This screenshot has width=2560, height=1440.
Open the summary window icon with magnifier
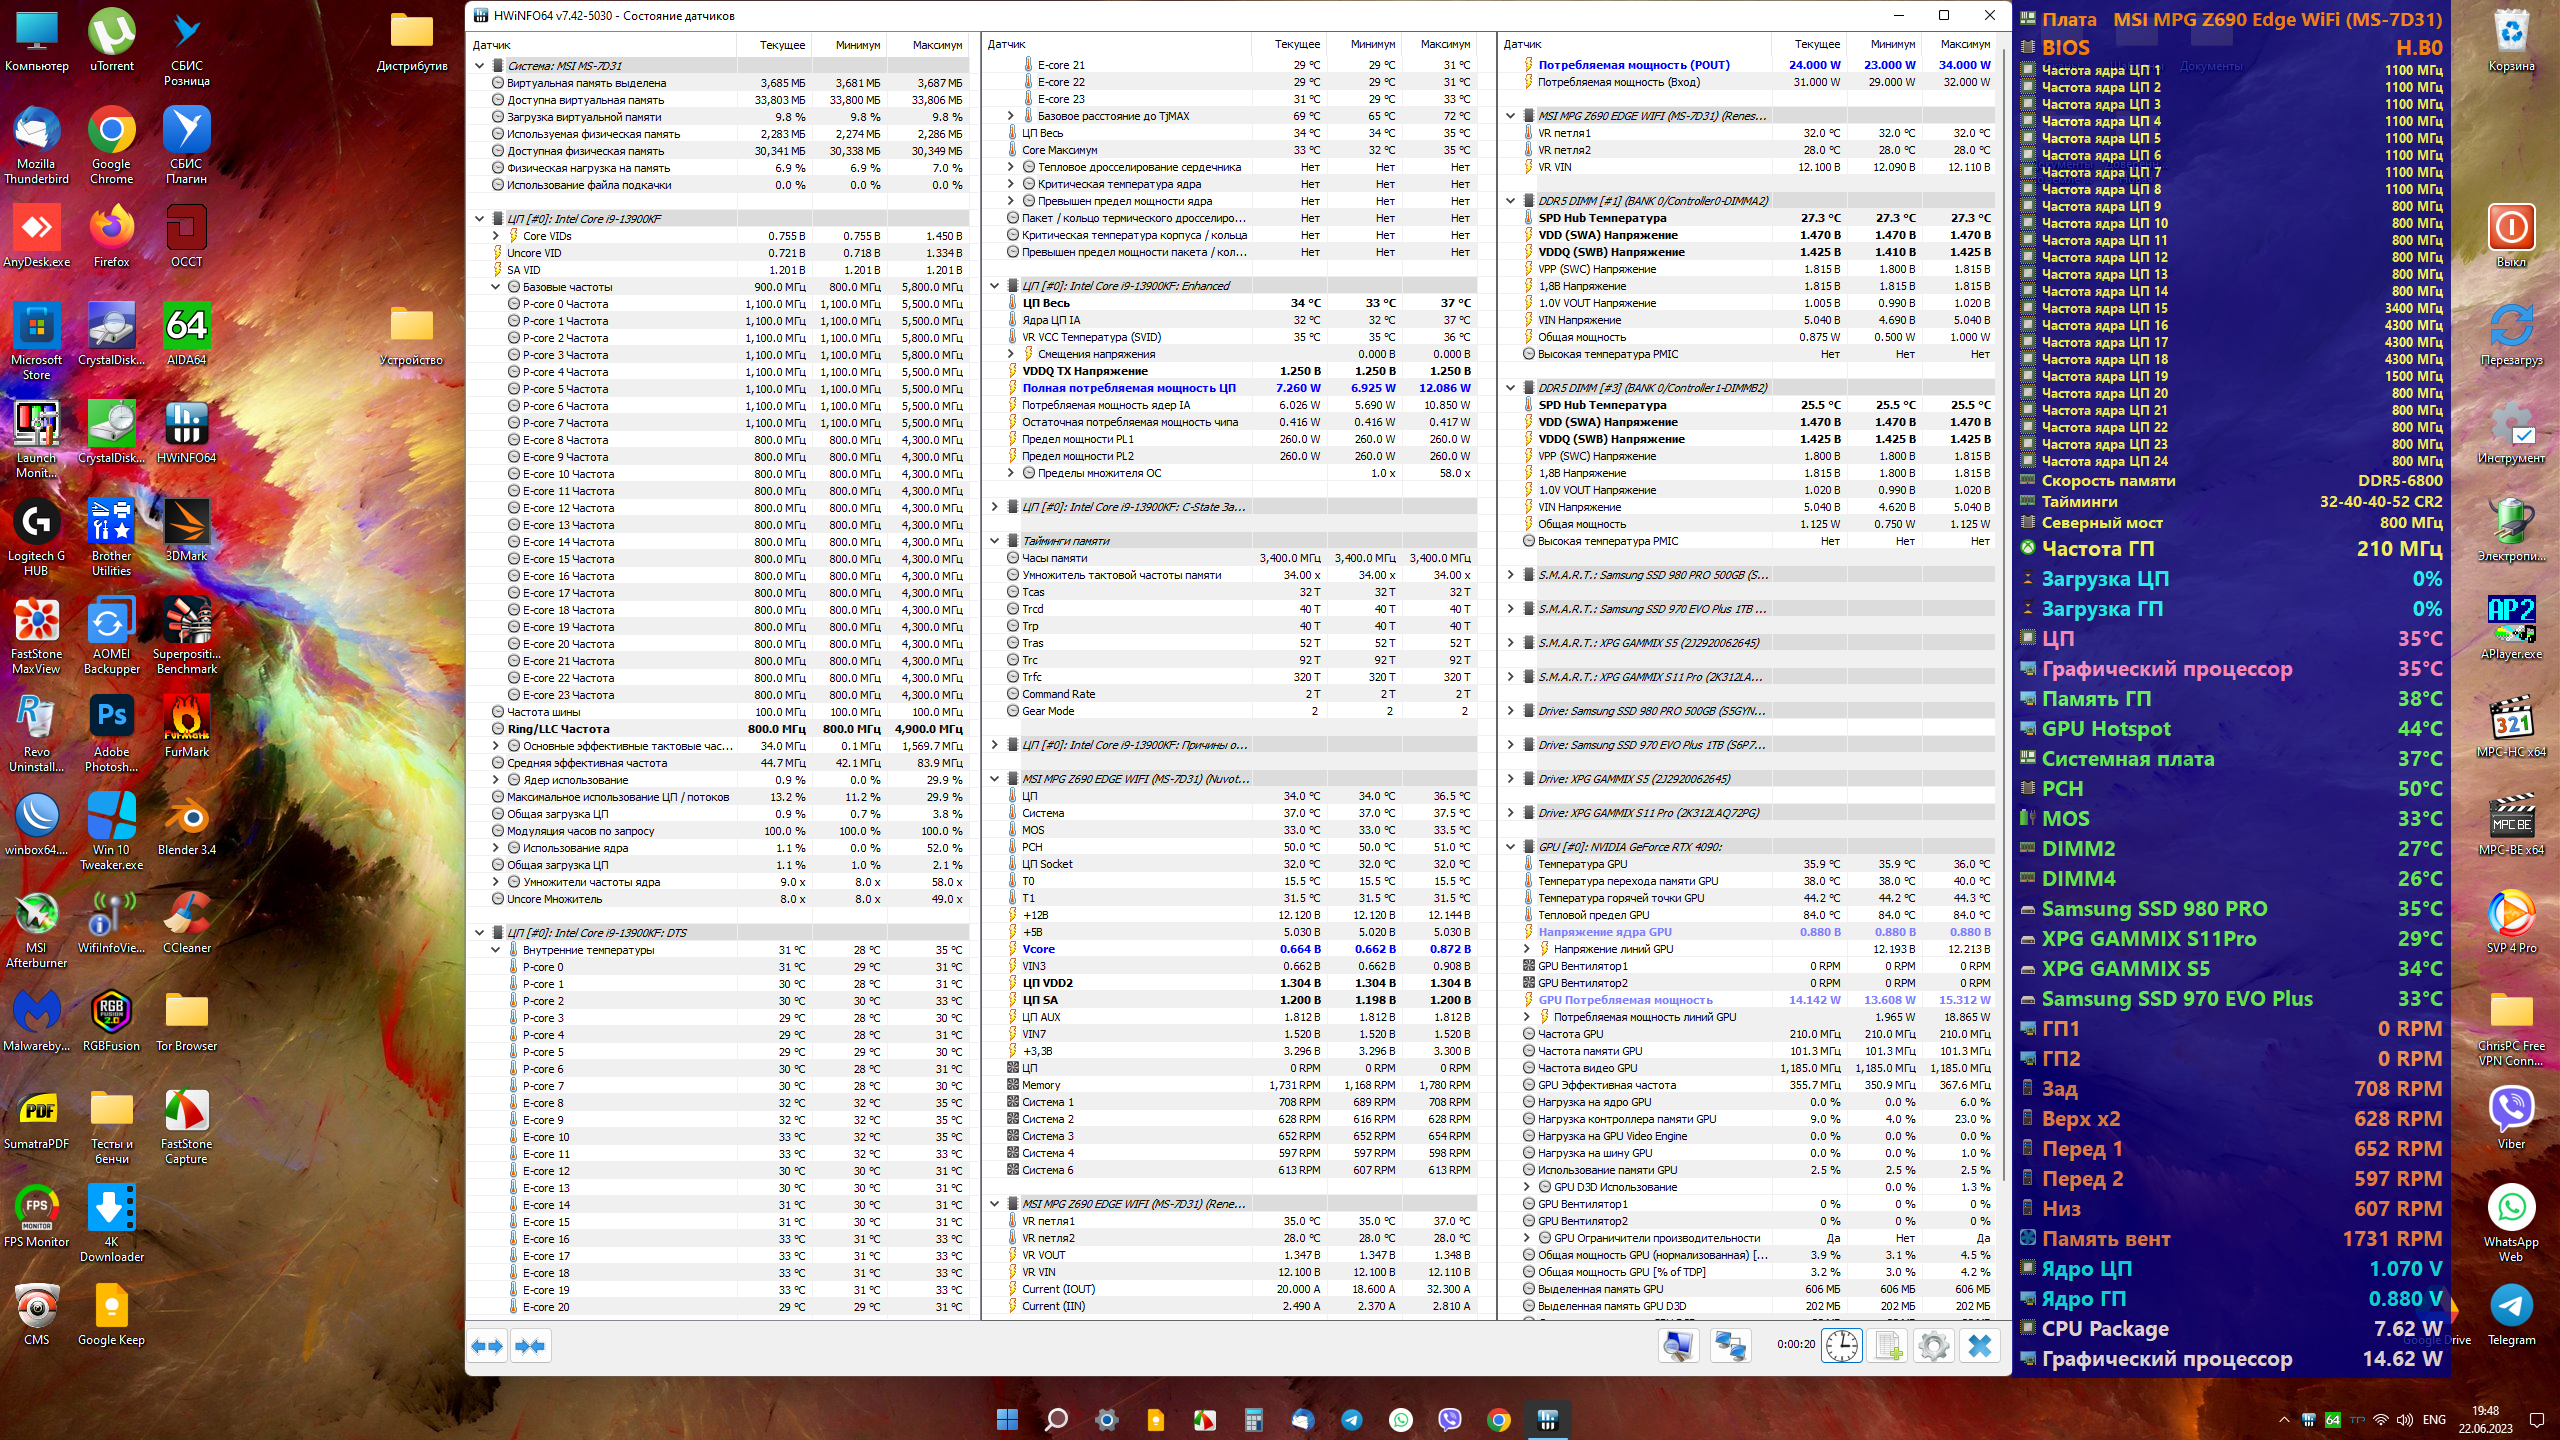1678,1346
